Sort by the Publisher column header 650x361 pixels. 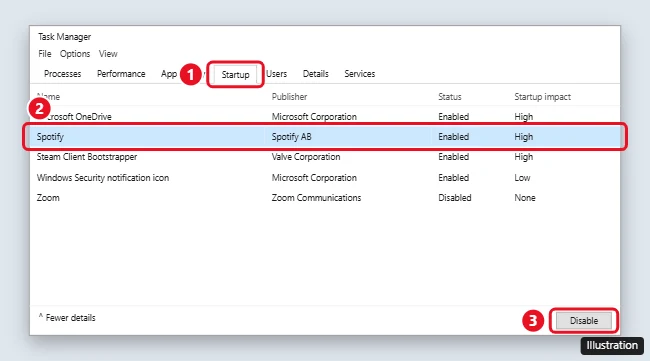point(289,97)
